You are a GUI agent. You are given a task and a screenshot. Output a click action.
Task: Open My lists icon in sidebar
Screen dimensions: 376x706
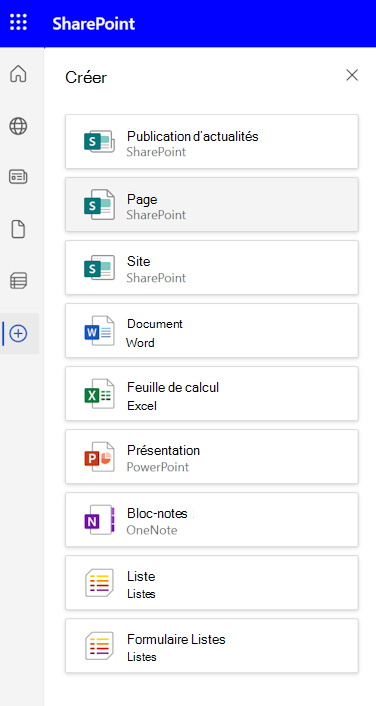tap(18, 281)
